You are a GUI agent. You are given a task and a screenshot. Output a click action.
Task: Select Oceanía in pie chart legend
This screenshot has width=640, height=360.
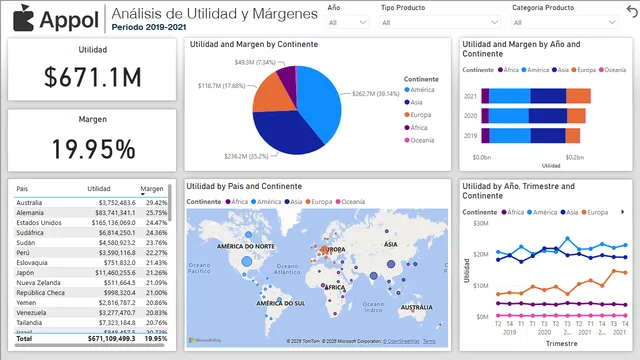(x=419, y=140)
